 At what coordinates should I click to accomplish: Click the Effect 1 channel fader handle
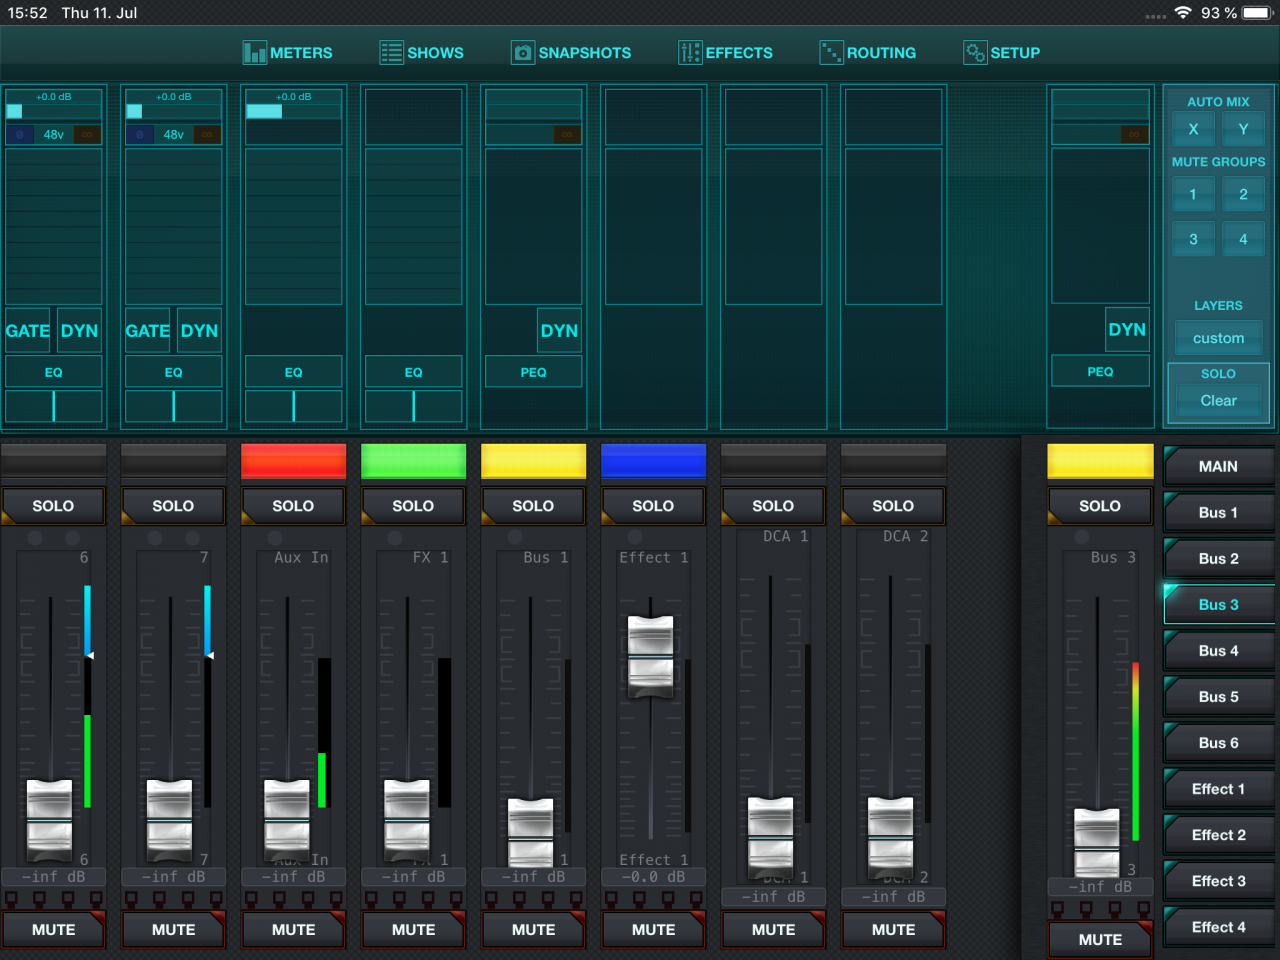point(651,656)
